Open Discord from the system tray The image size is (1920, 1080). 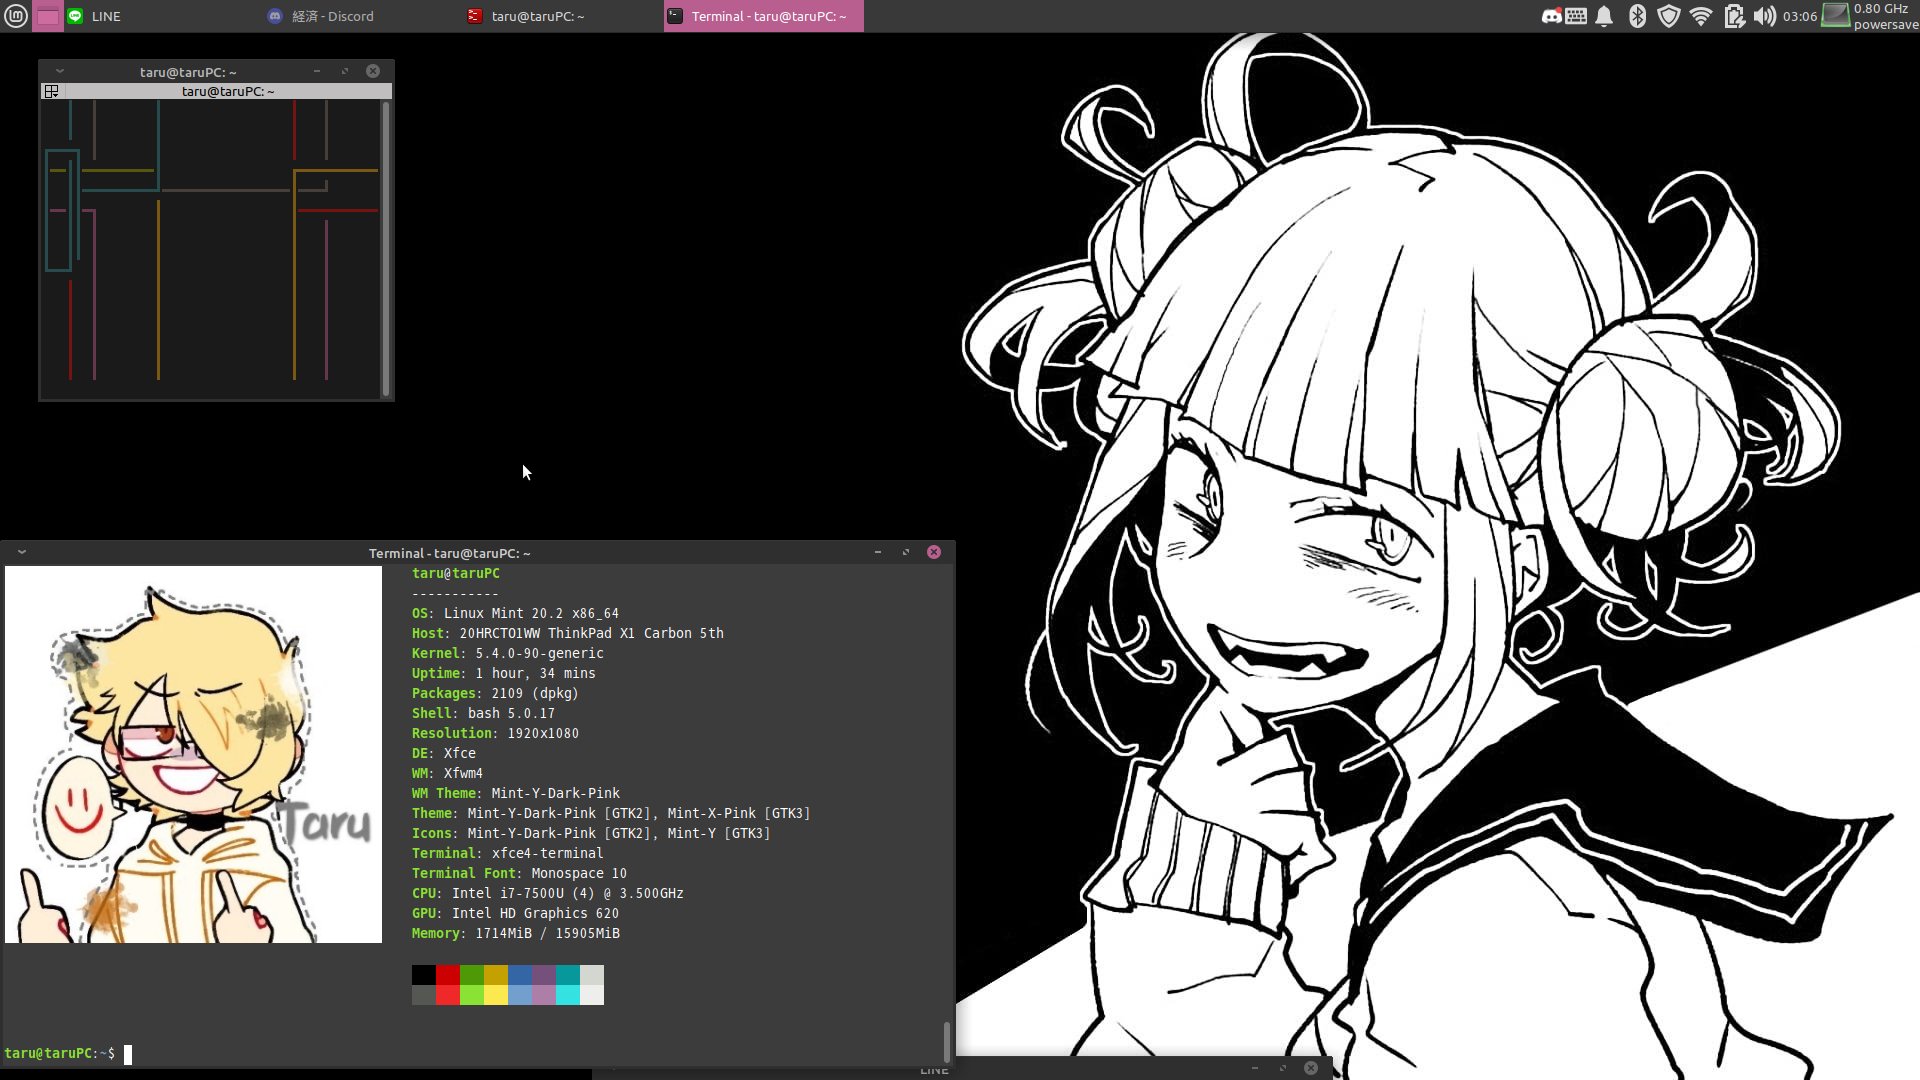point(1551,16)
